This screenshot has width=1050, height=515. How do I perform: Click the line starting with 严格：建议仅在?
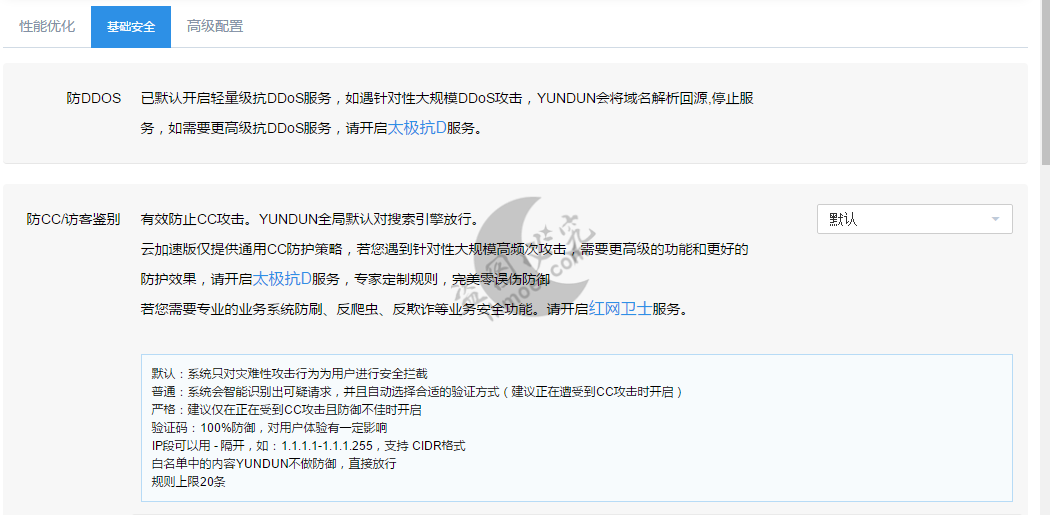point(286,409)
